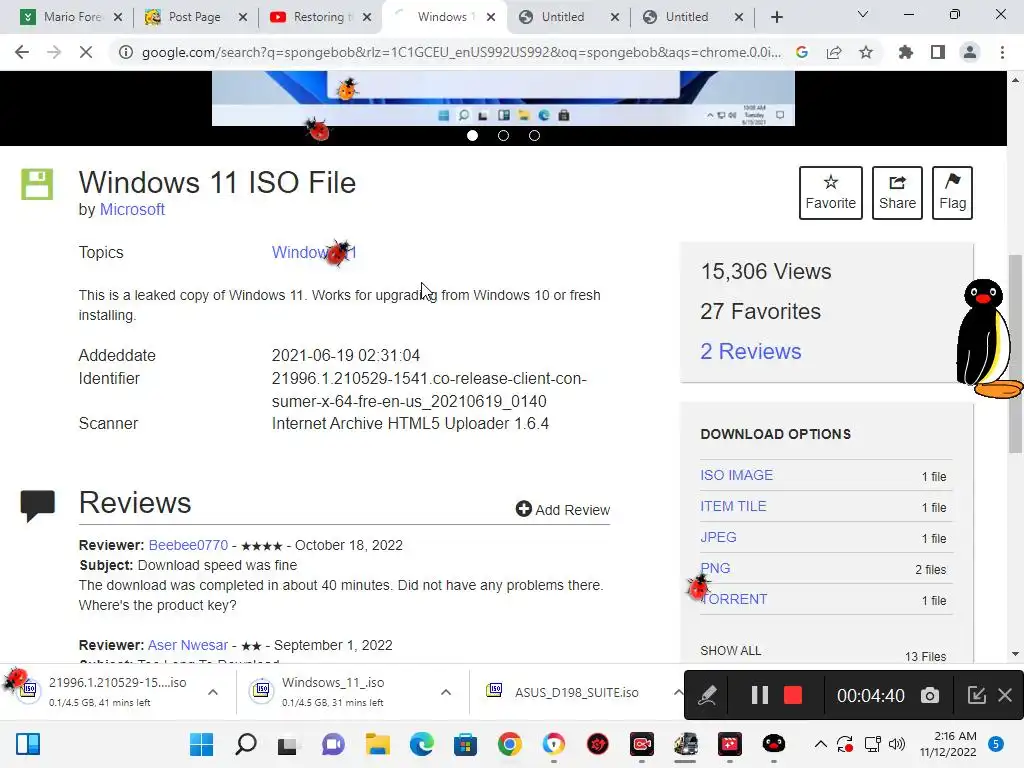Select the second carousel dot

pos(504,135)
